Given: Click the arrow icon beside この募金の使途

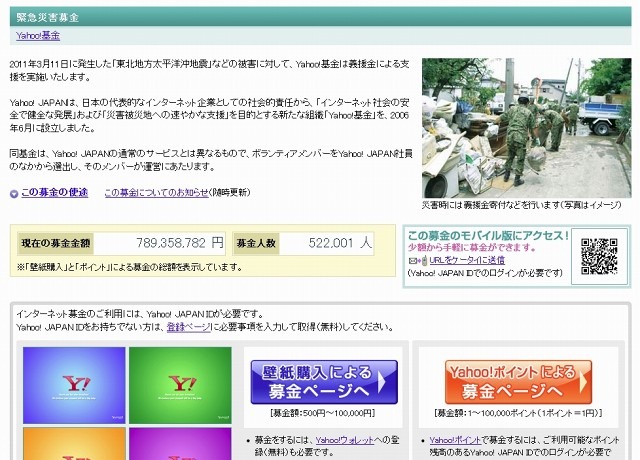Looking at the screenshot, I should tap(14, 194).
